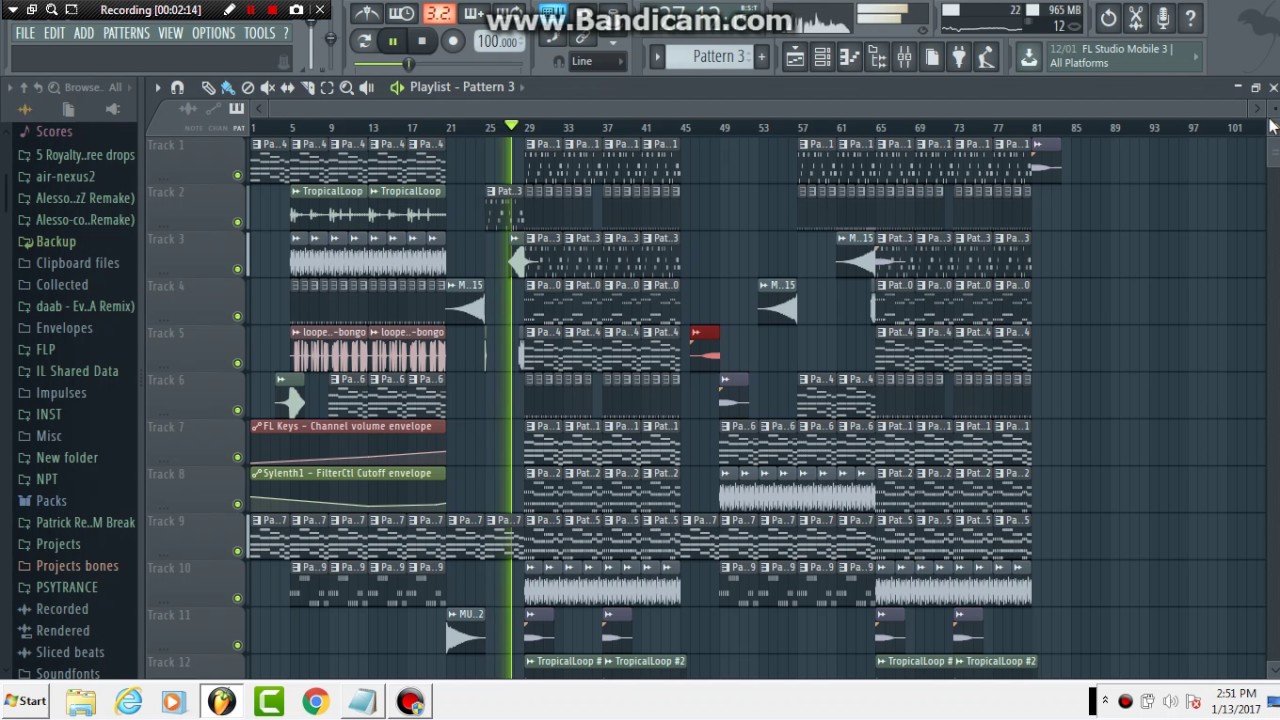Open the playlist options menu arrow
Screen dimensions: 1280x720
click(x=157, y=88)
